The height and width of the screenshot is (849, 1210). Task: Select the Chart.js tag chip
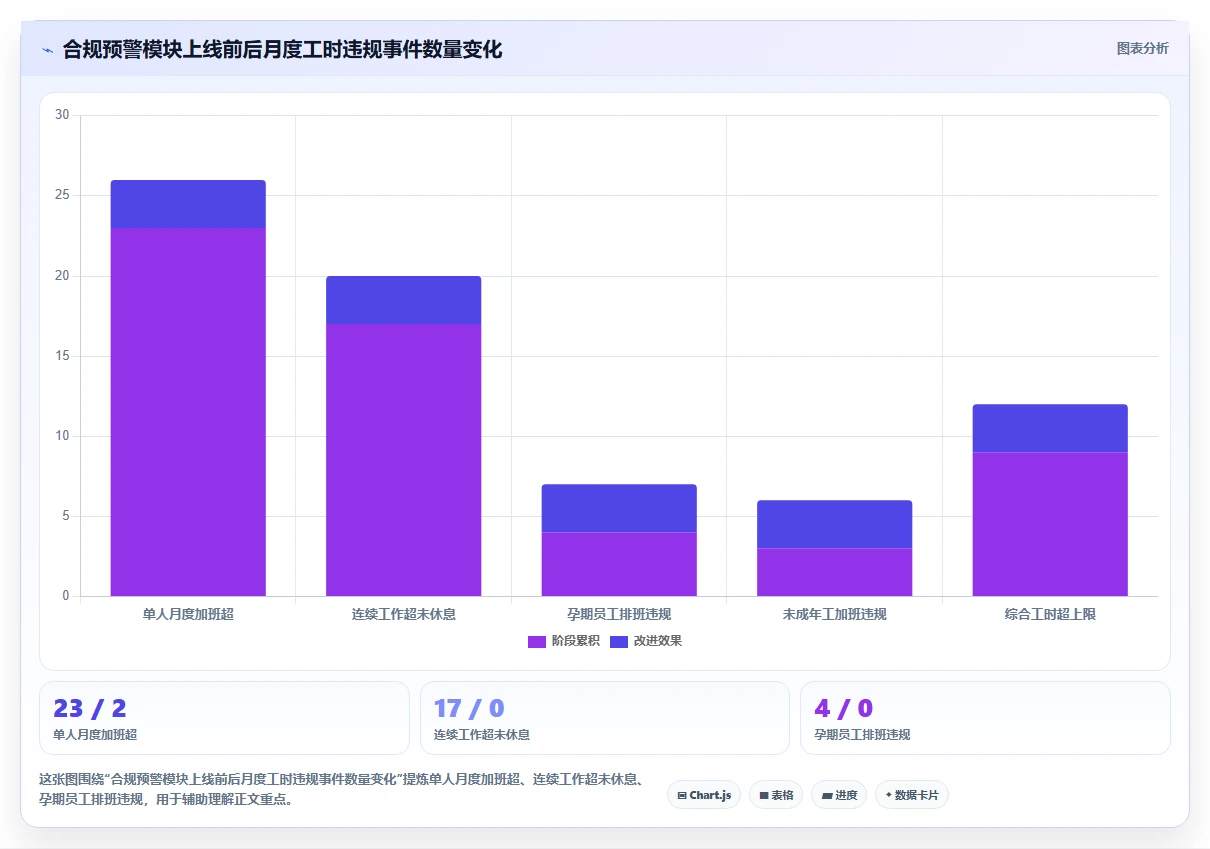pyautogui.click(x=704, y=795)
